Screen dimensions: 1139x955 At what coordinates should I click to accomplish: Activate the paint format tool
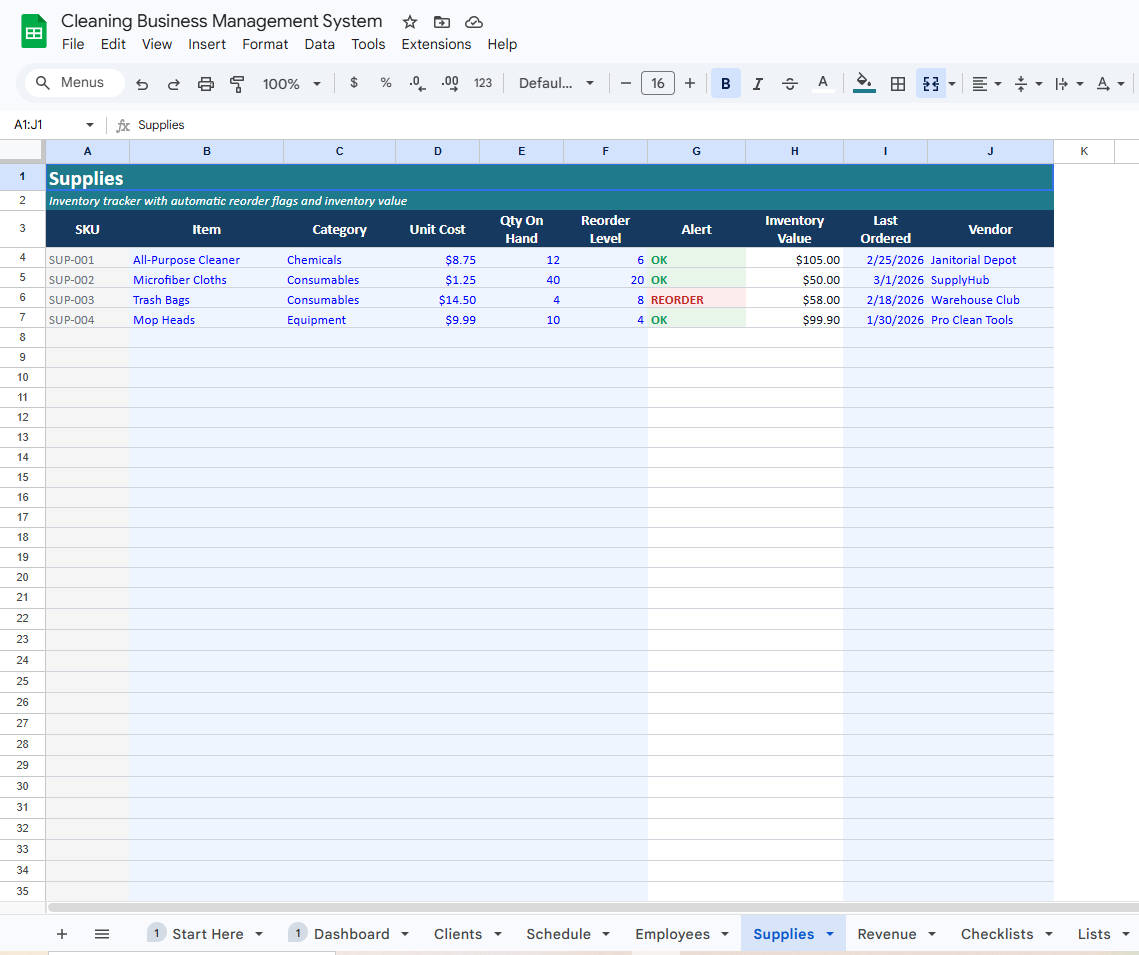237,84
